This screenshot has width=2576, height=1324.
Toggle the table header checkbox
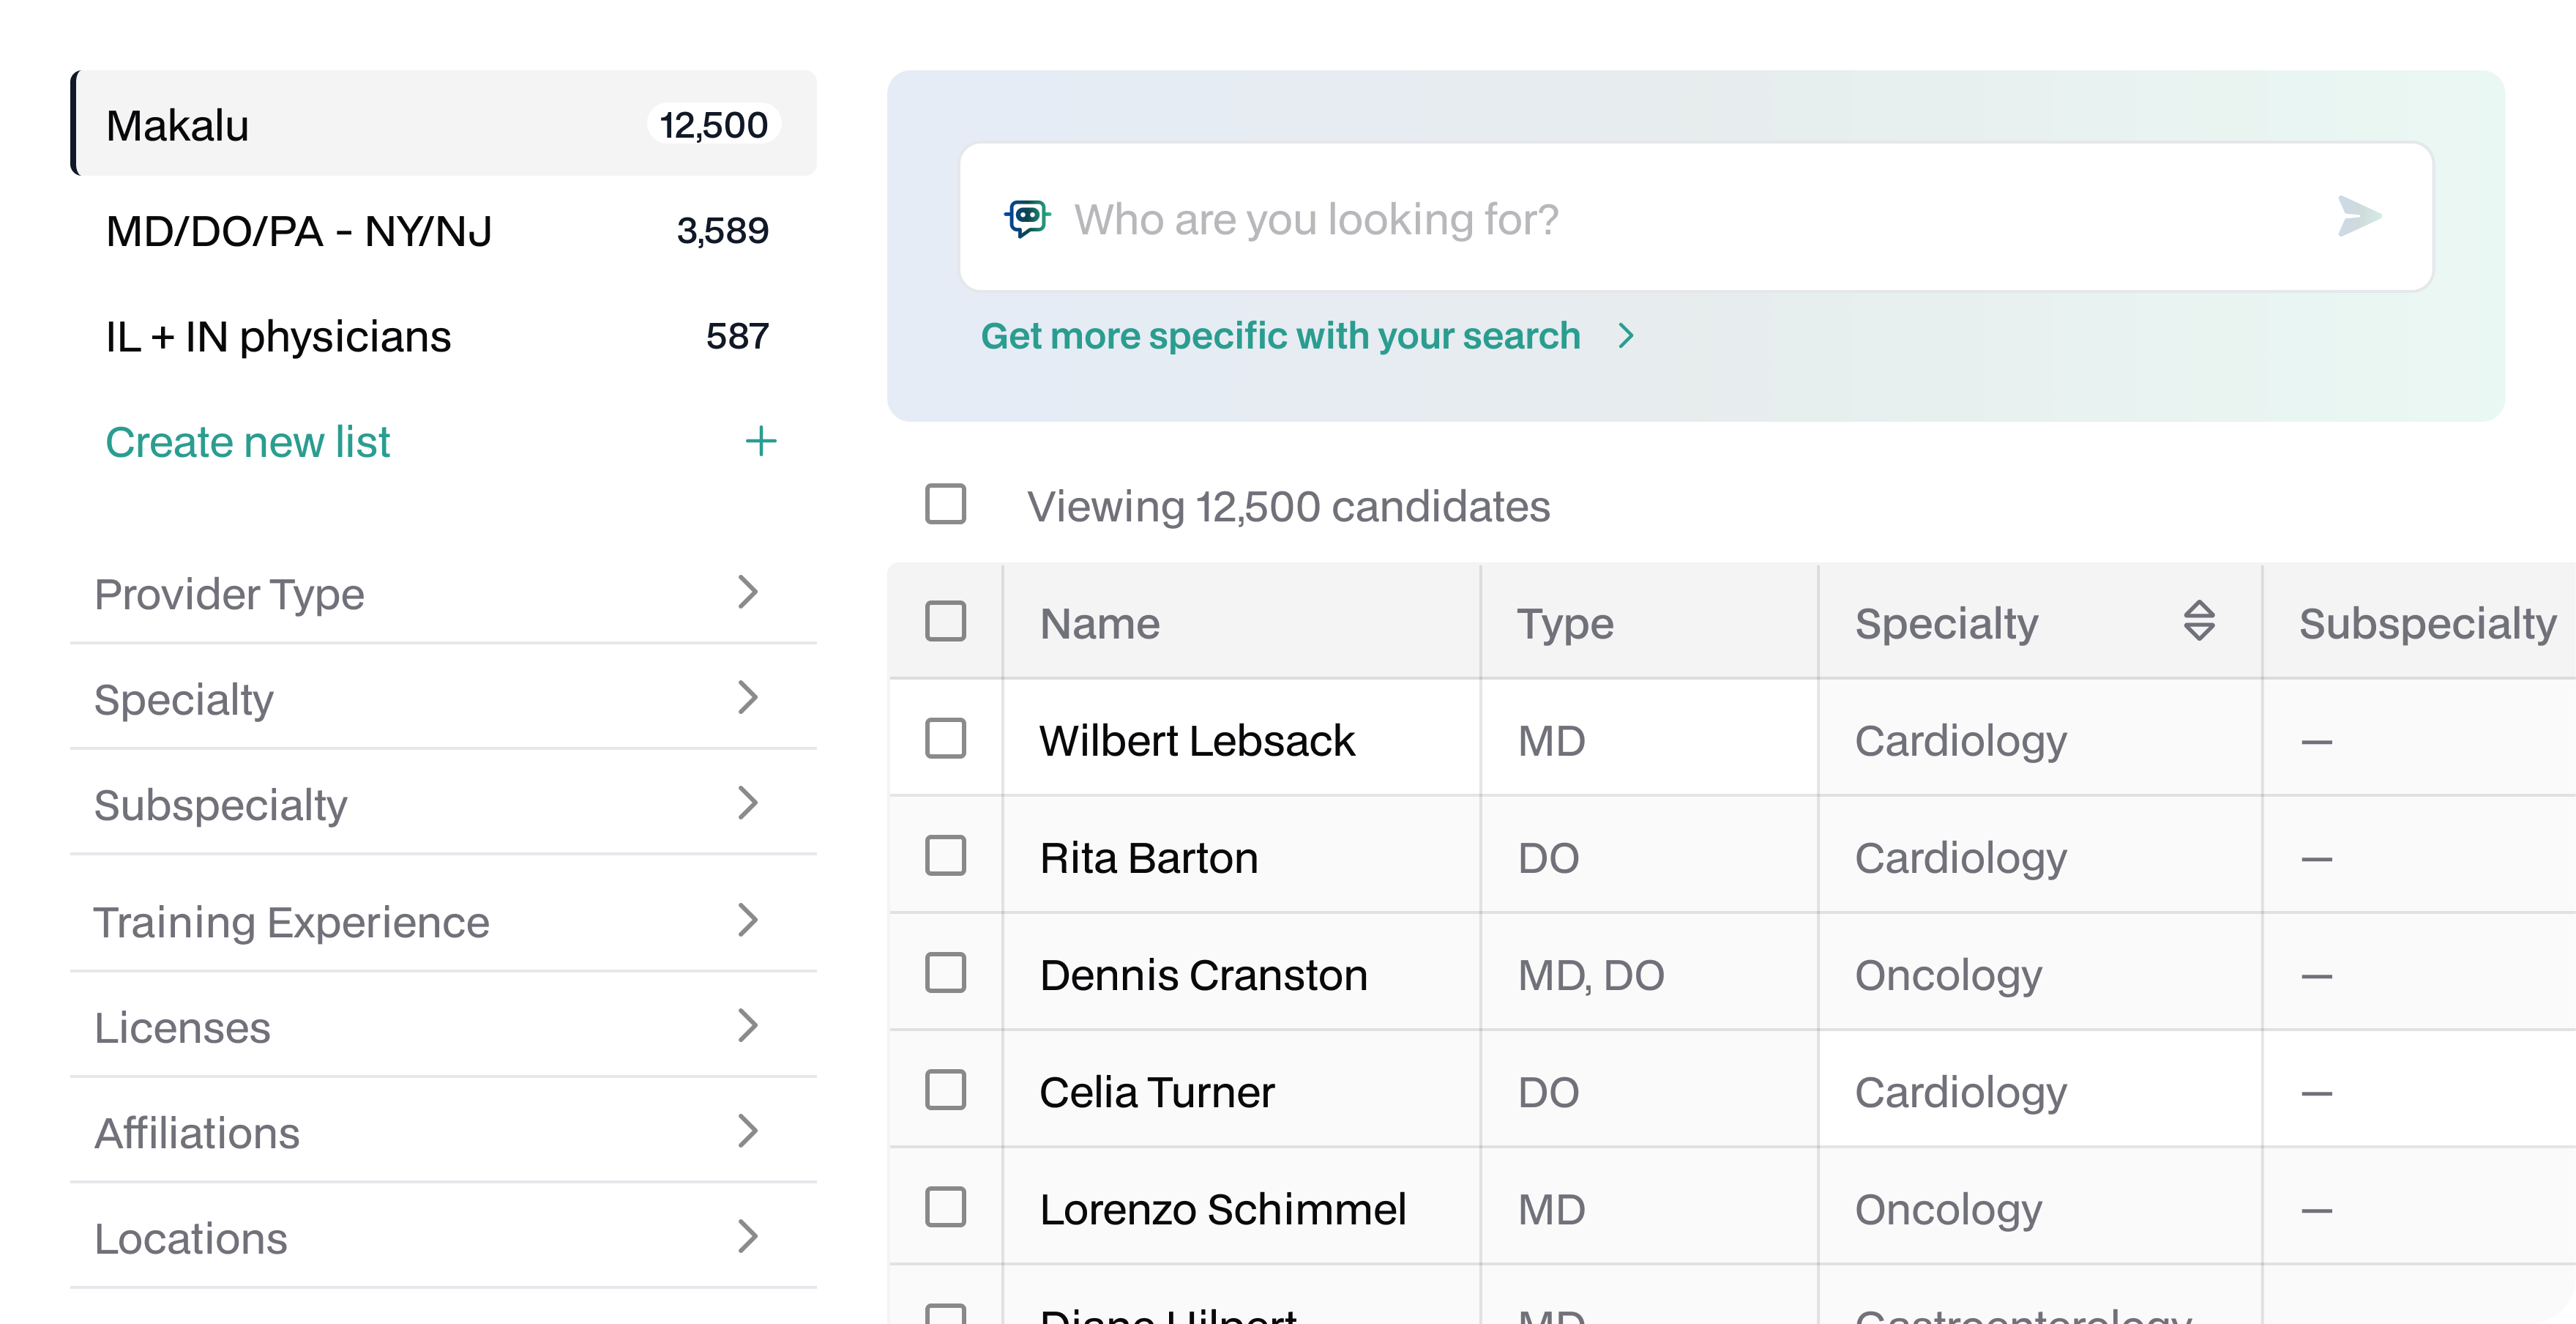[x=945, y=621]
